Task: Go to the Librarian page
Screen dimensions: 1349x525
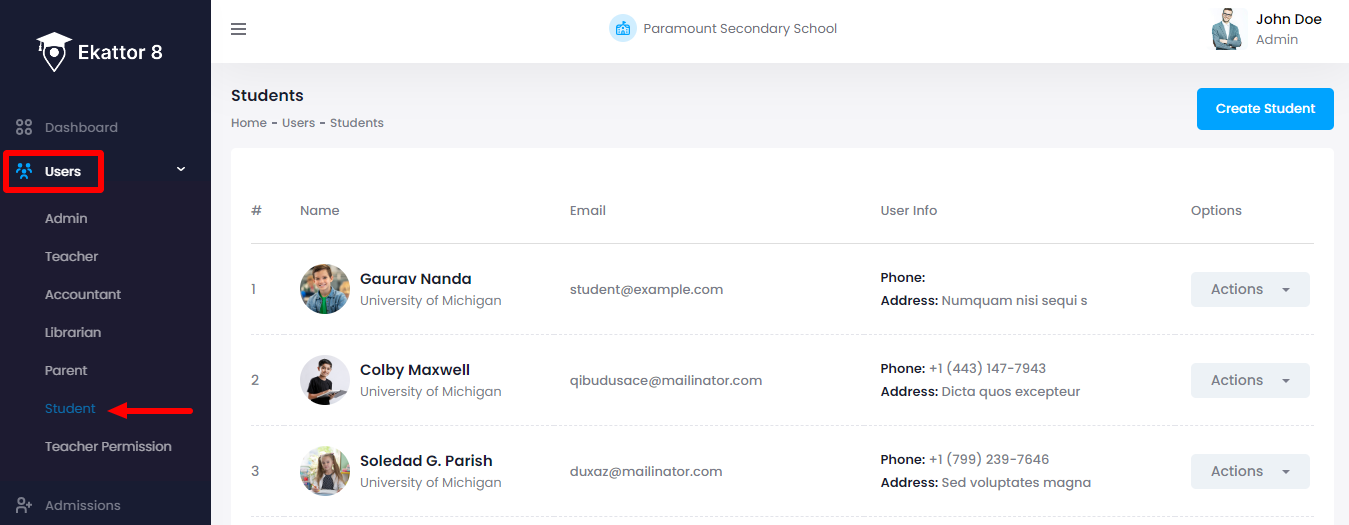Action: [x=73, y=332]
